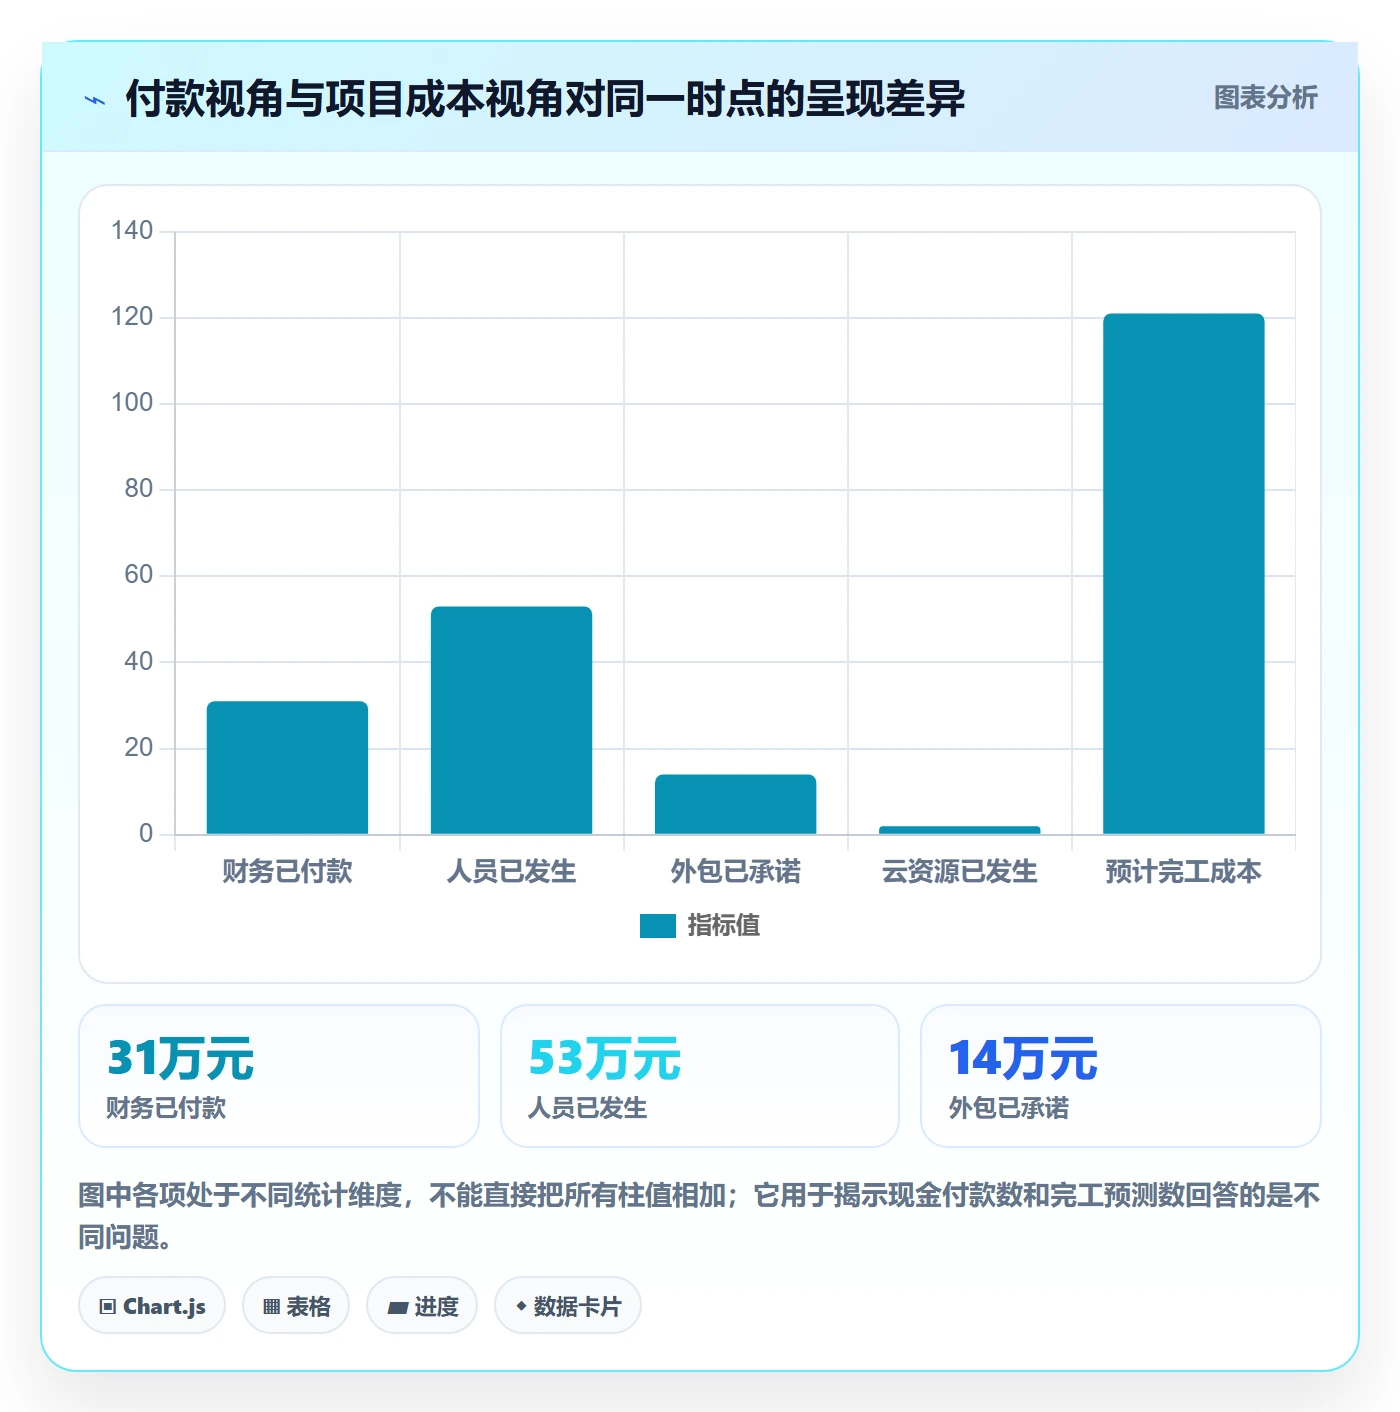Select the 表格 tag chip
Viewport: 1400px width, 1412px height.
pyautogui.click(x=296, y=1306)
